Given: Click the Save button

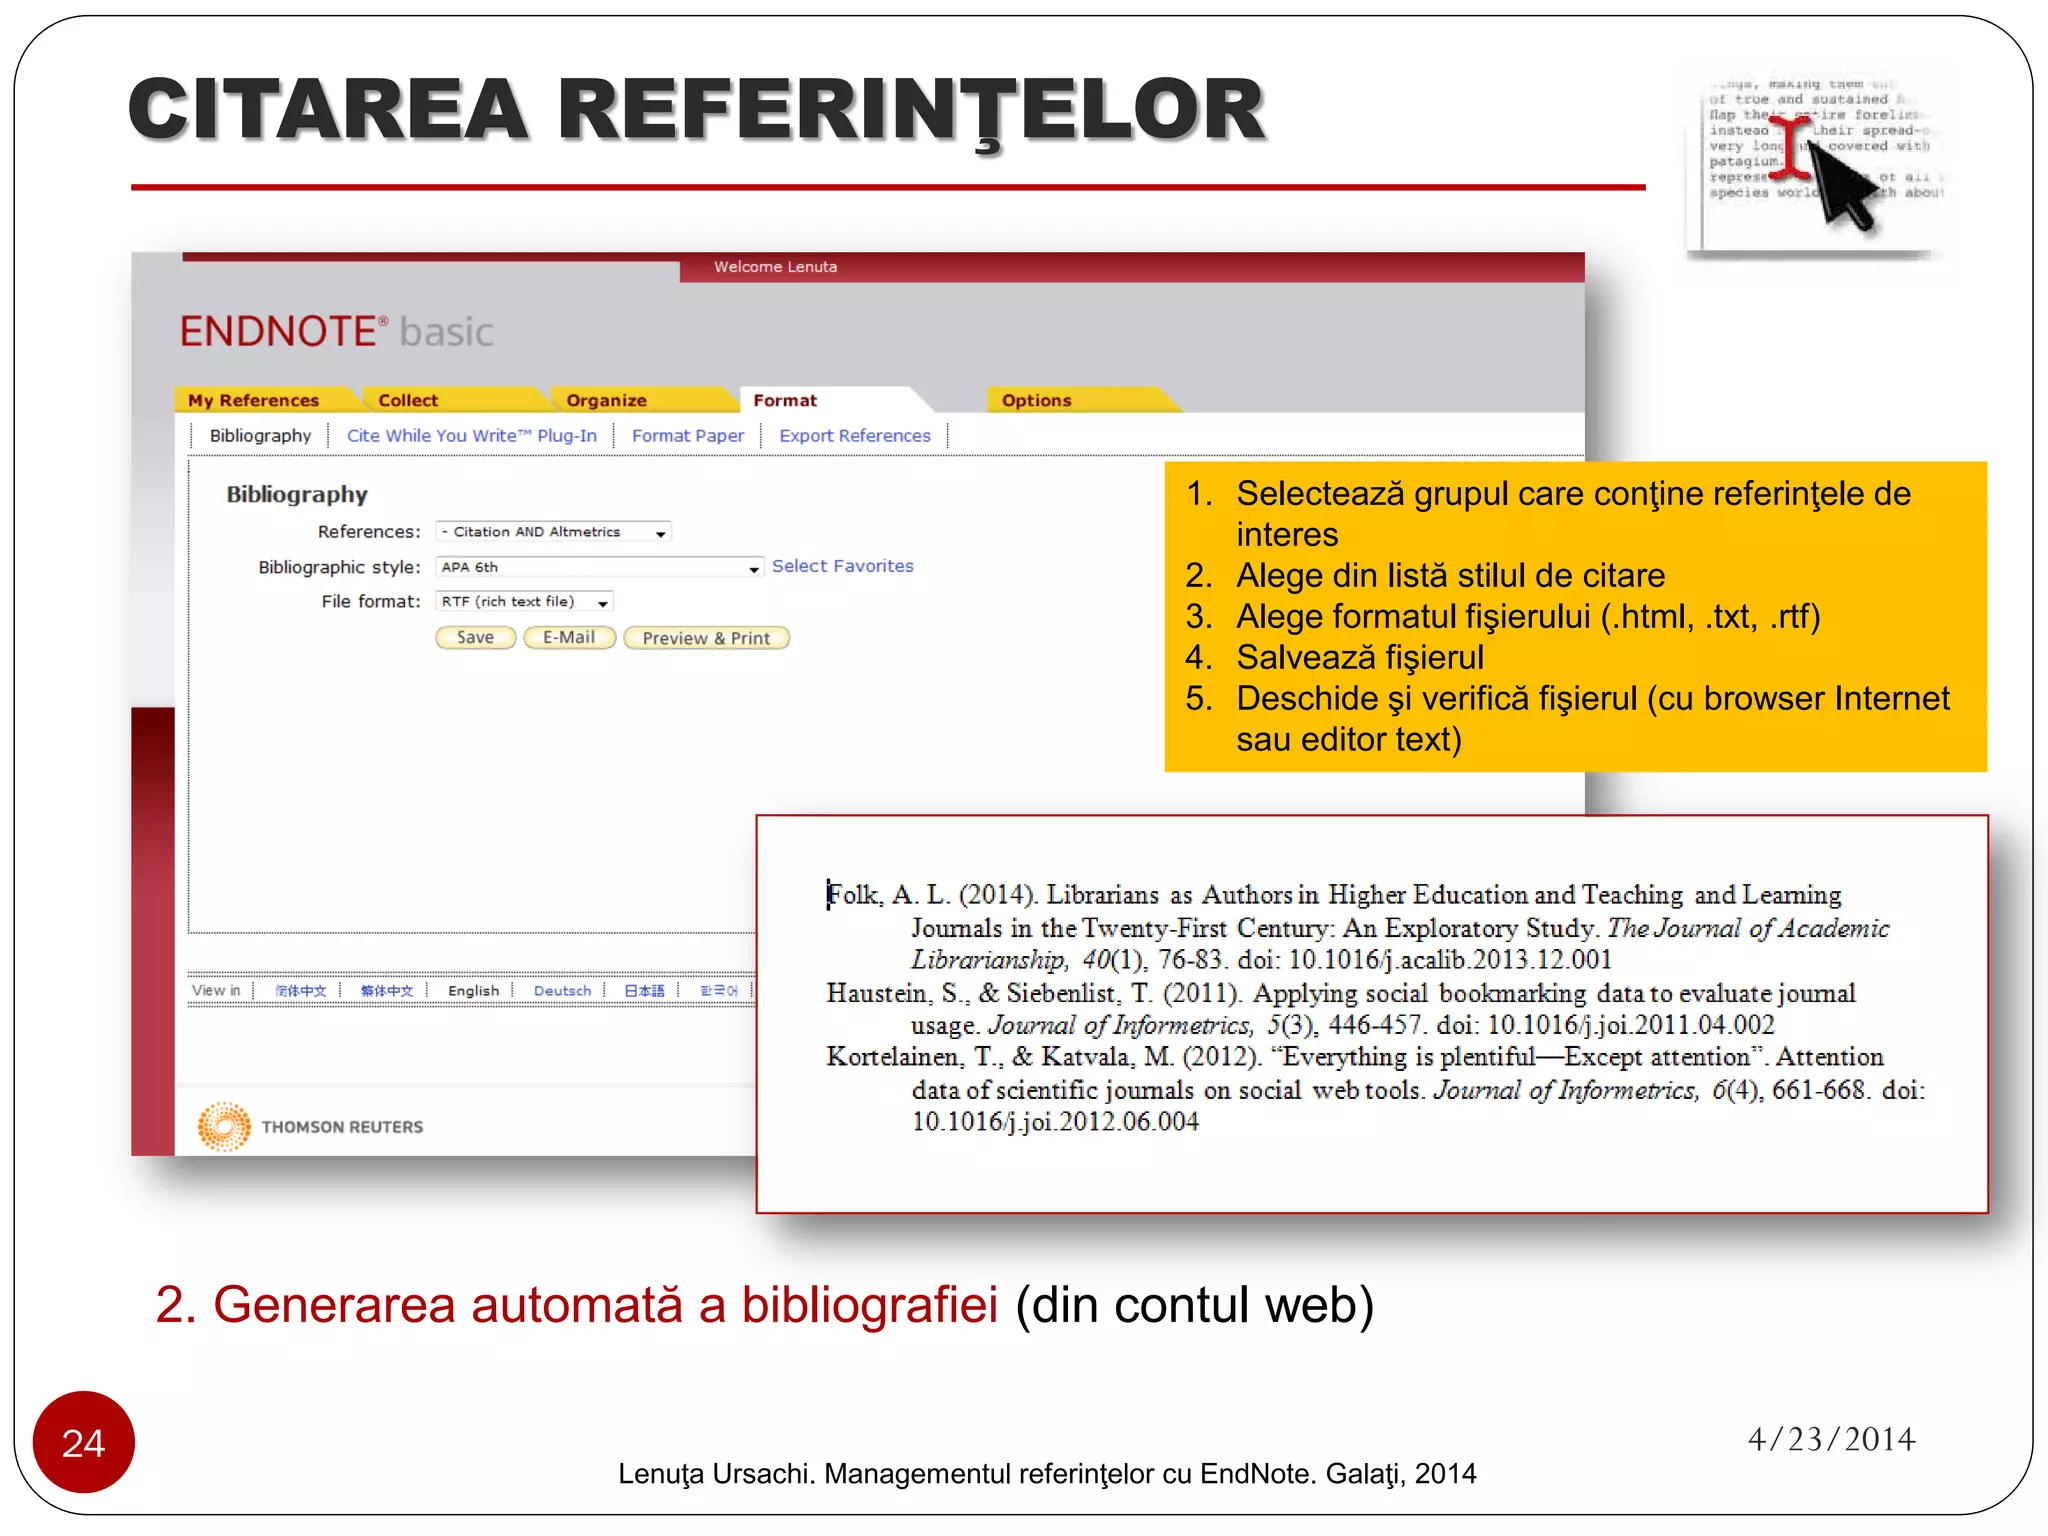Looking at the screenshot, I should tap(475, 638).
